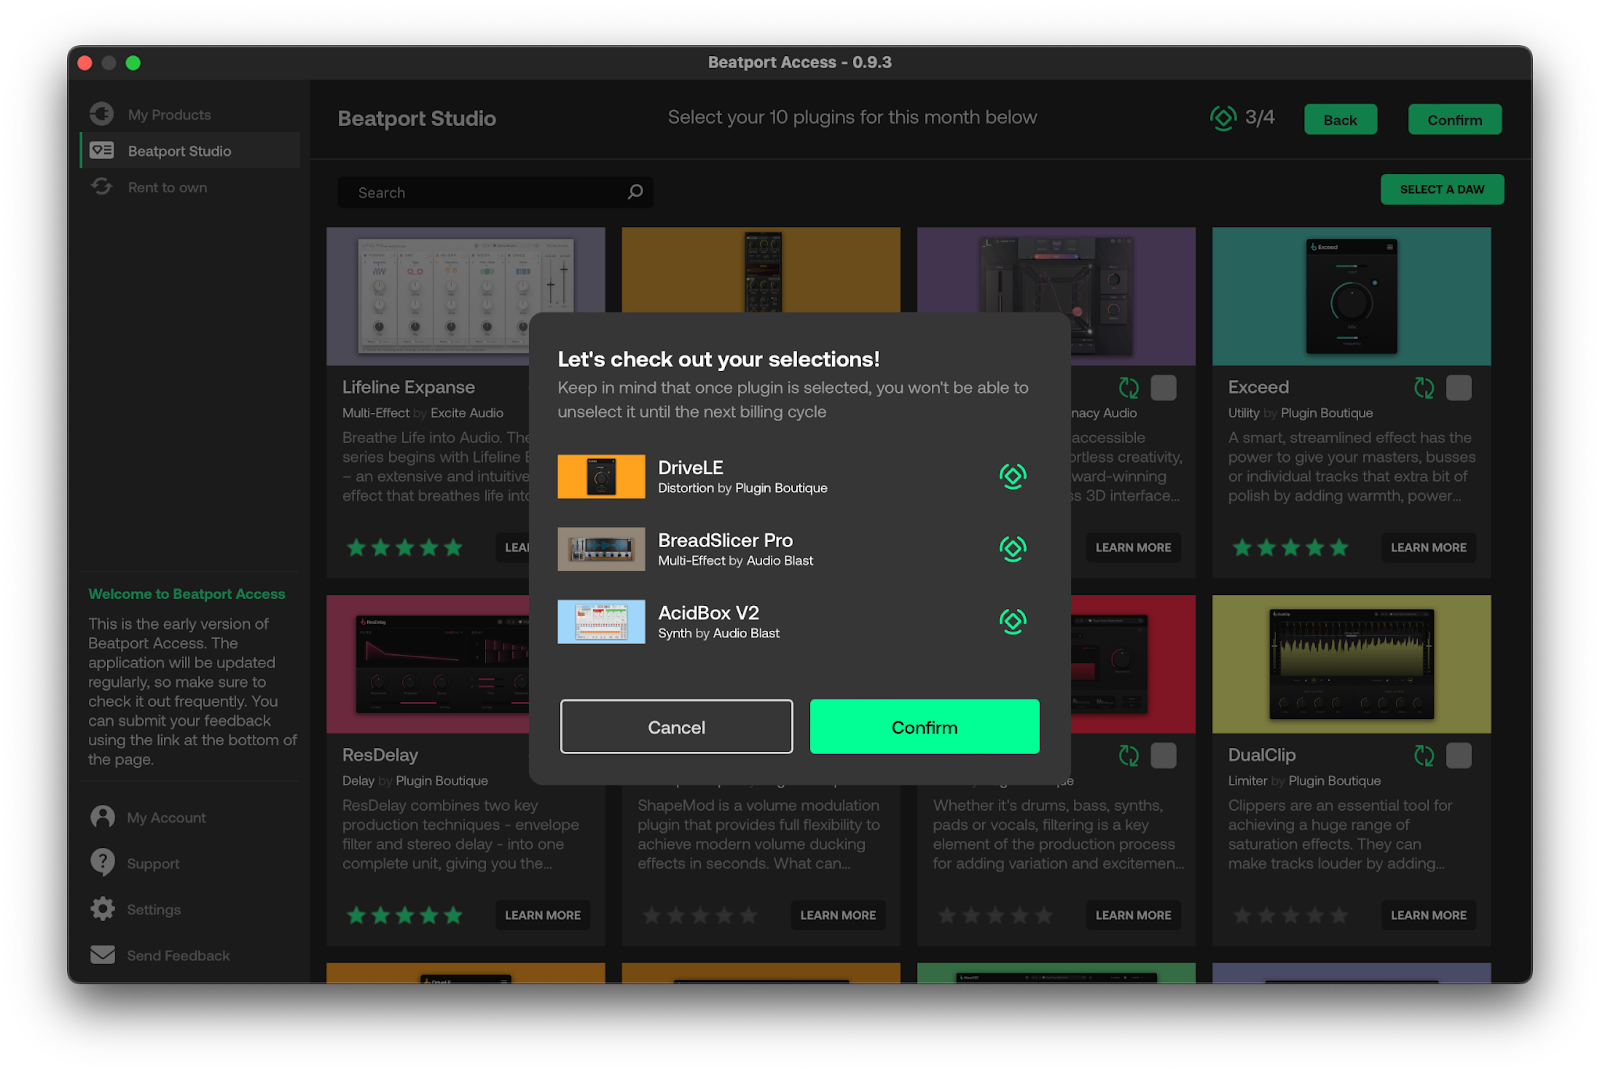Image resolution: width=1600 pixels, height=1073 pixels.
Task: Enable the checkbox on the Exceed card
Action: click(1459, 388)
